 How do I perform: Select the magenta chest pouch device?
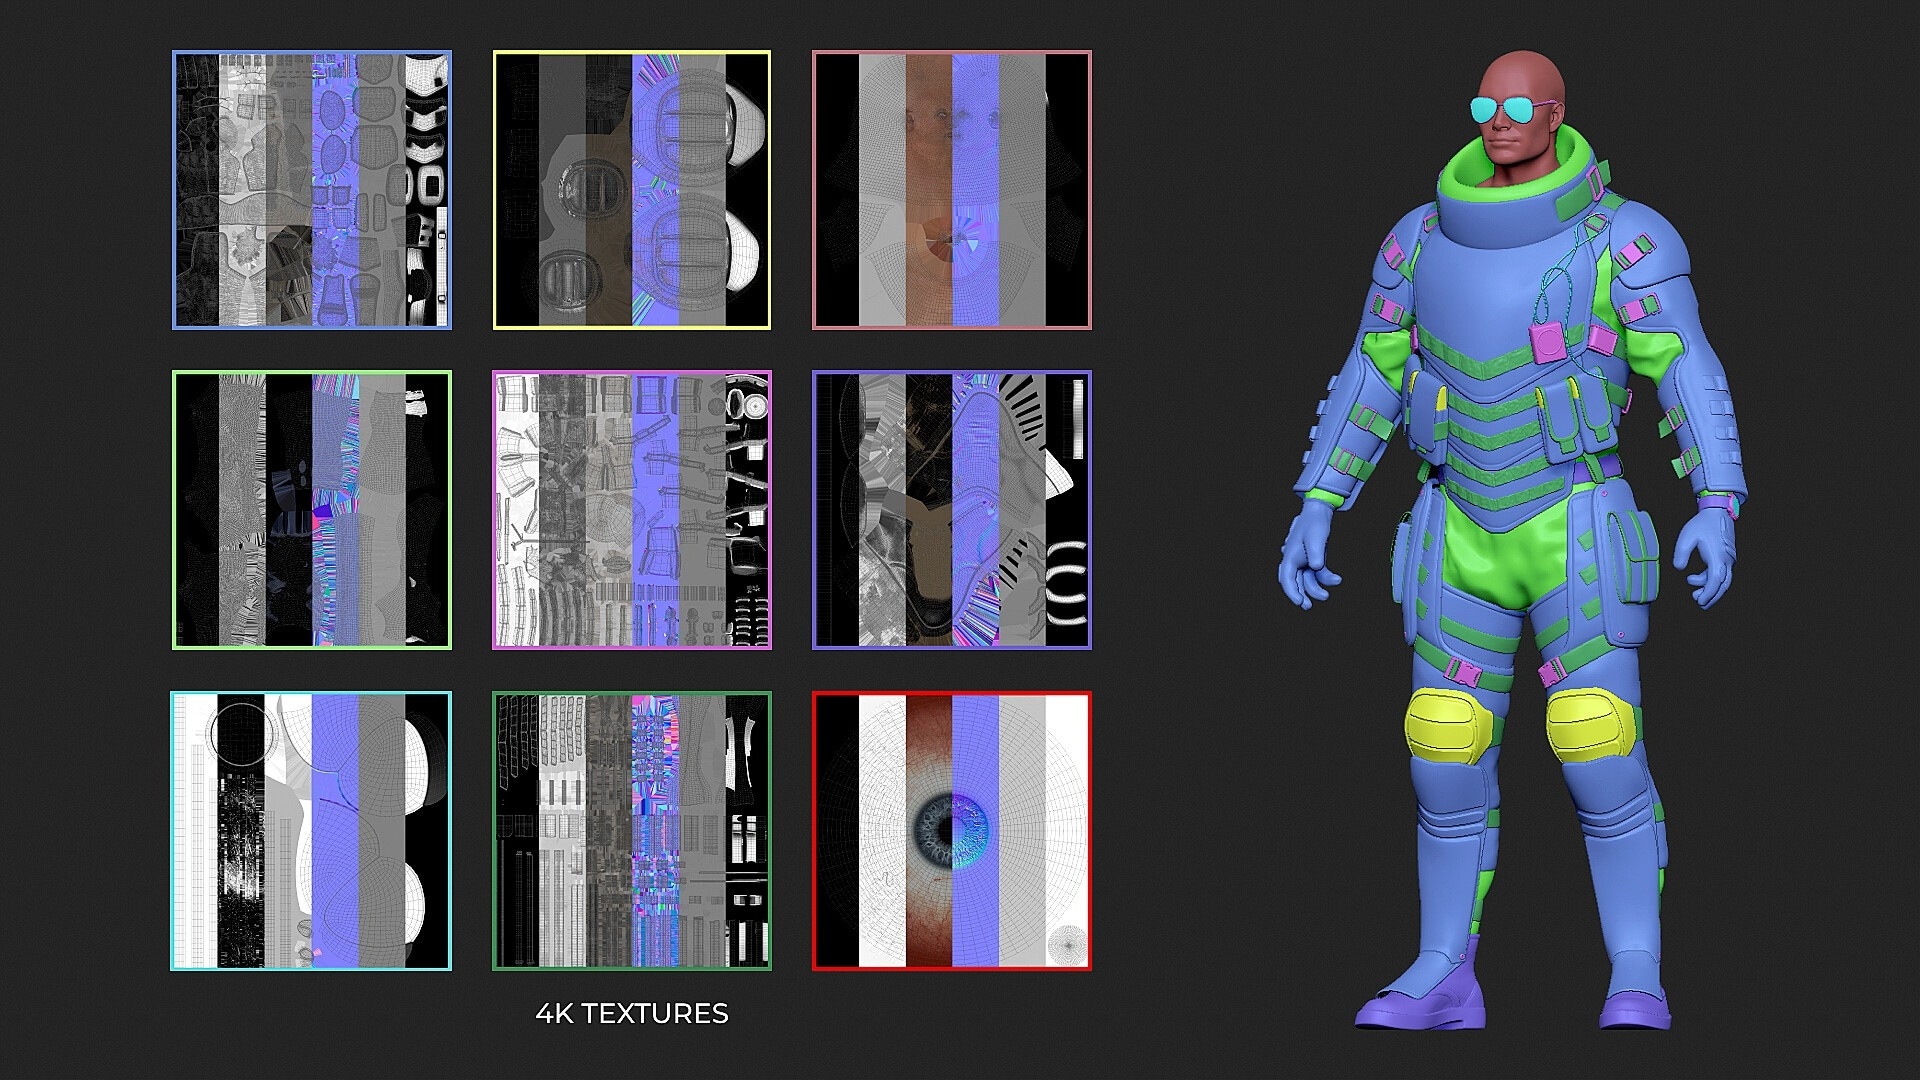[1548, 343]
